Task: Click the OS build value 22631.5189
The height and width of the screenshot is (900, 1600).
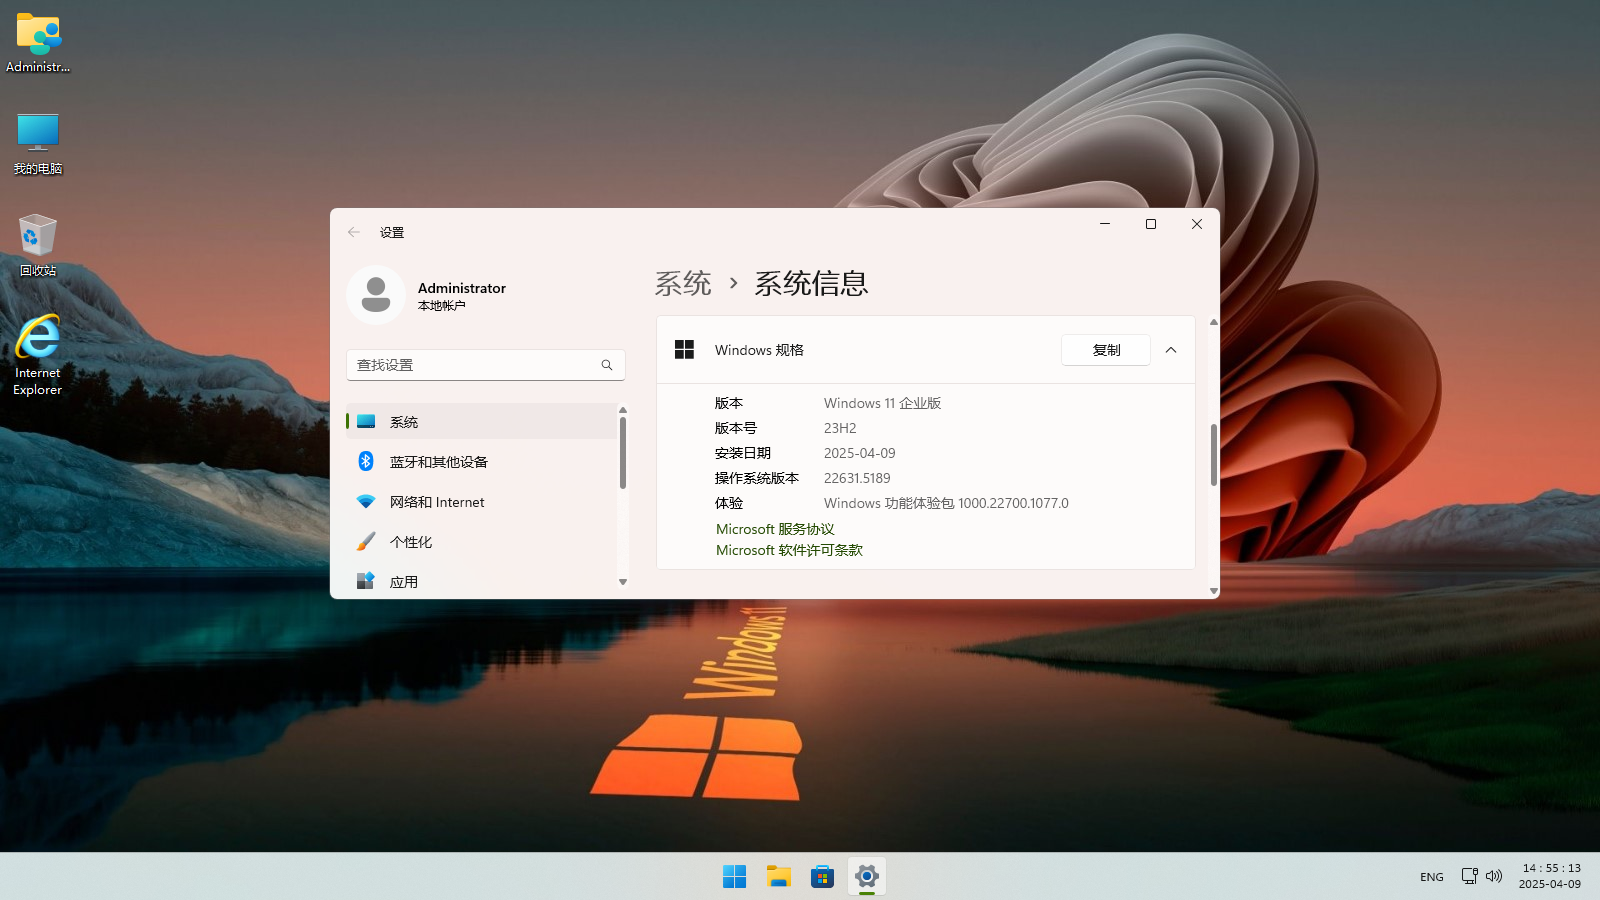Action: click(x=857, y=478)
